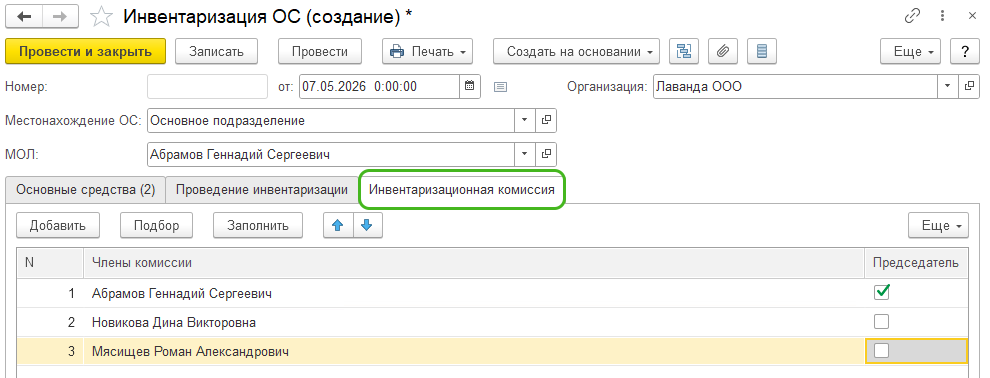
Task: Click the Записать button
Action: [x=217, y=52]
